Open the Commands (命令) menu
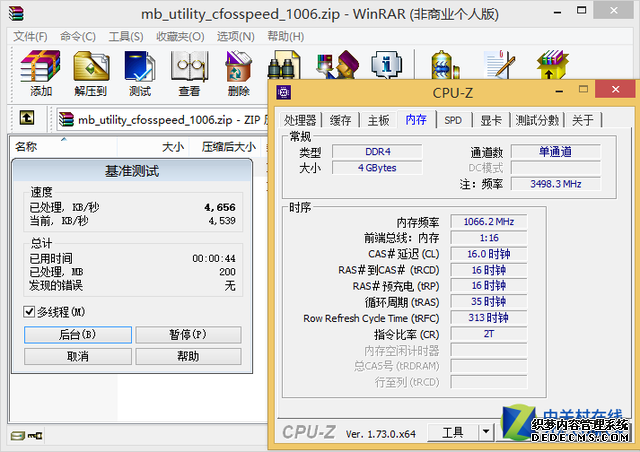Screen dimensions: 640x452 pos(78,36)
